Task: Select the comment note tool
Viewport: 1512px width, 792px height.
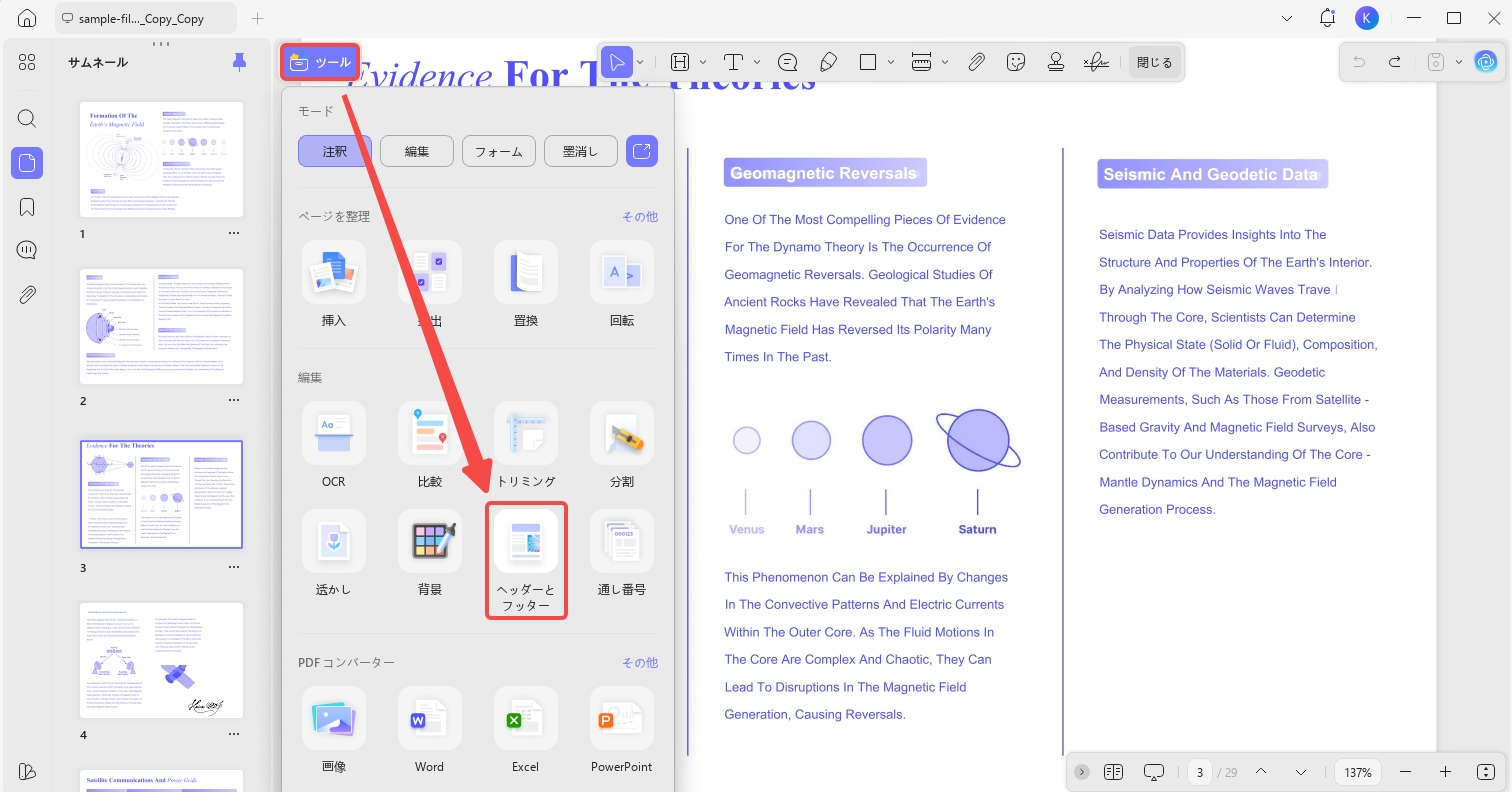Action: click(x=787, y=62)
